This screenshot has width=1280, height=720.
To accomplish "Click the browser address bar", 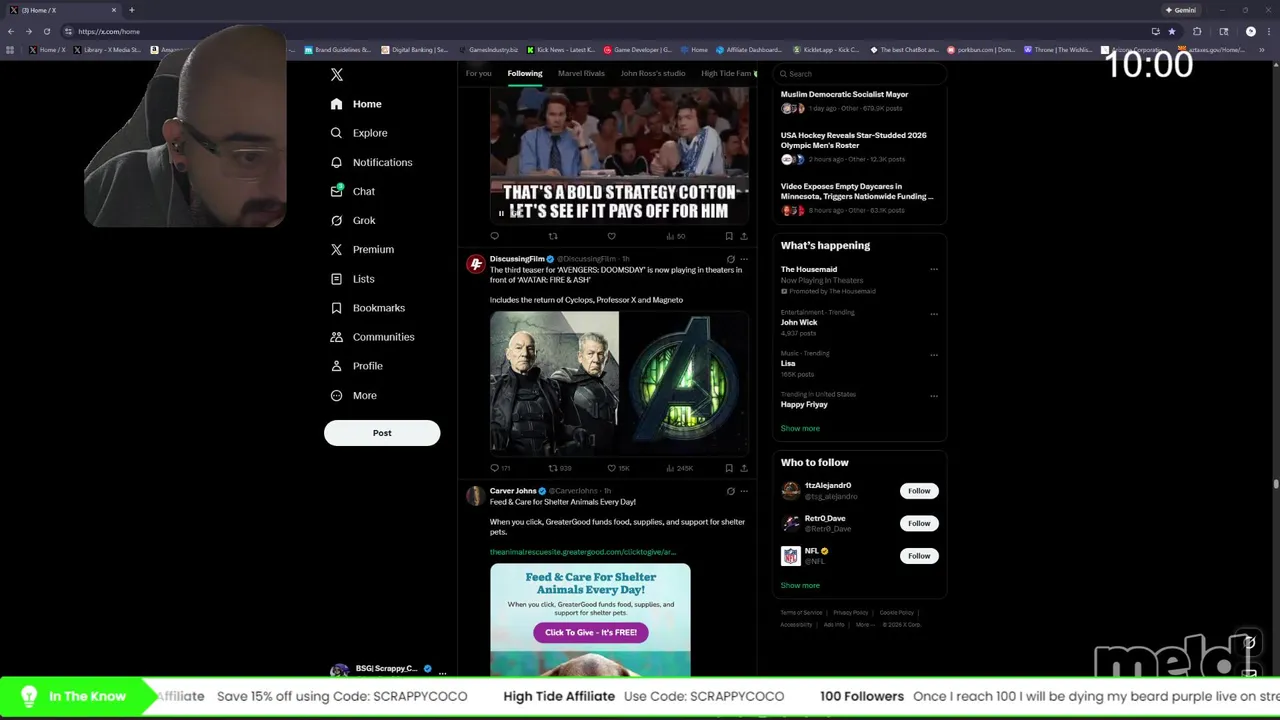I will click(600, 31).
